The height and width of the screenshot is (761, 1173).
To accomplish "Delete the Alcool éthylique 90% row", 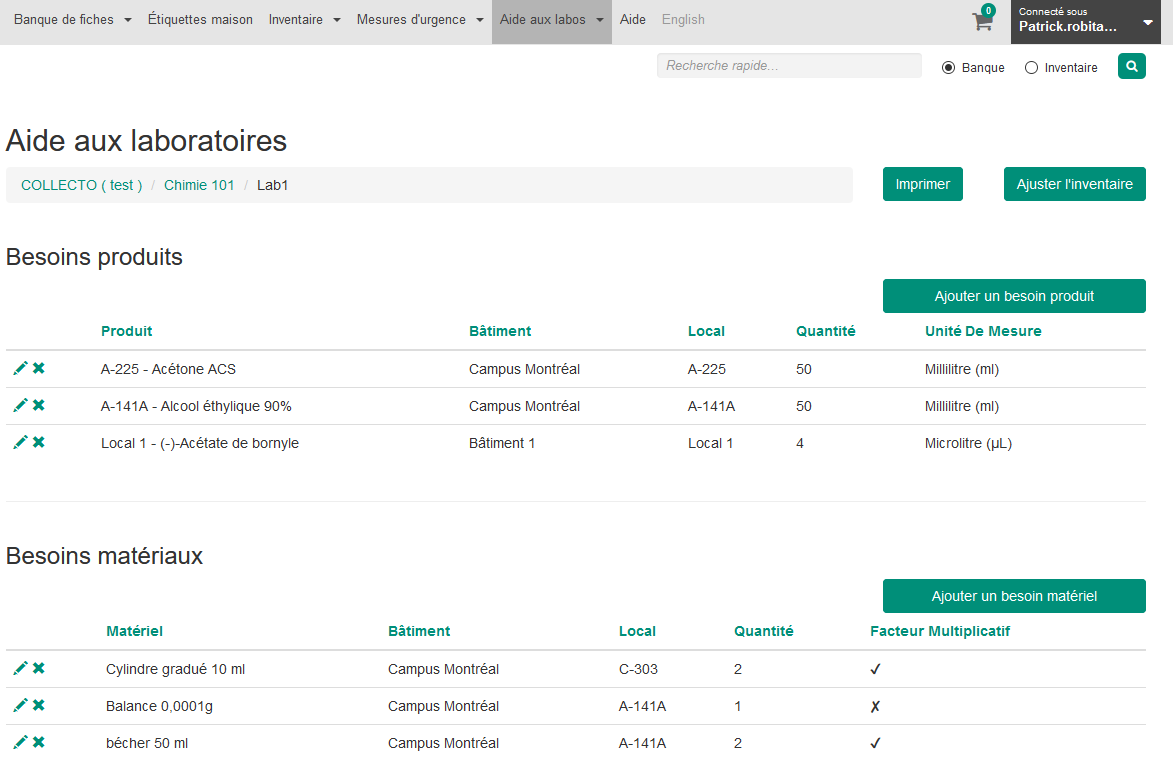I will 39,406.
